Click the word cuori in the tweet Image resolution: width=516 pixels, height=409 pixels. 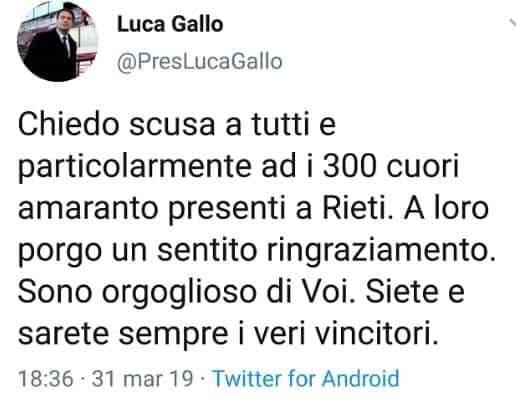tap(423, 166)
